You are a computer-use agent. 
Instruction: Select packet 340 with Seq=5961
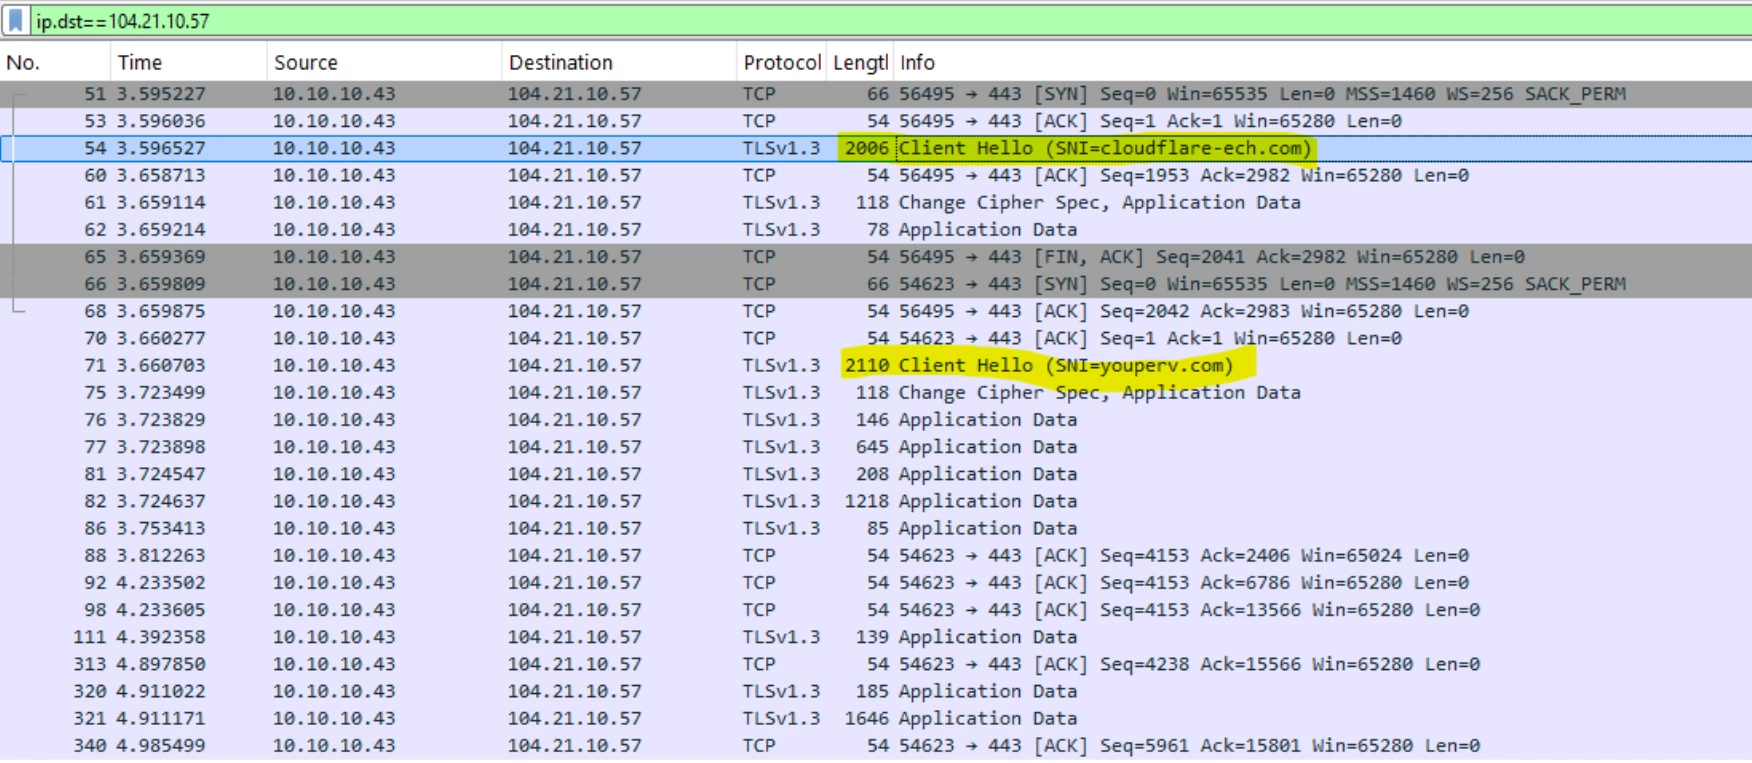pyautogui.click(x=876, y=745)
